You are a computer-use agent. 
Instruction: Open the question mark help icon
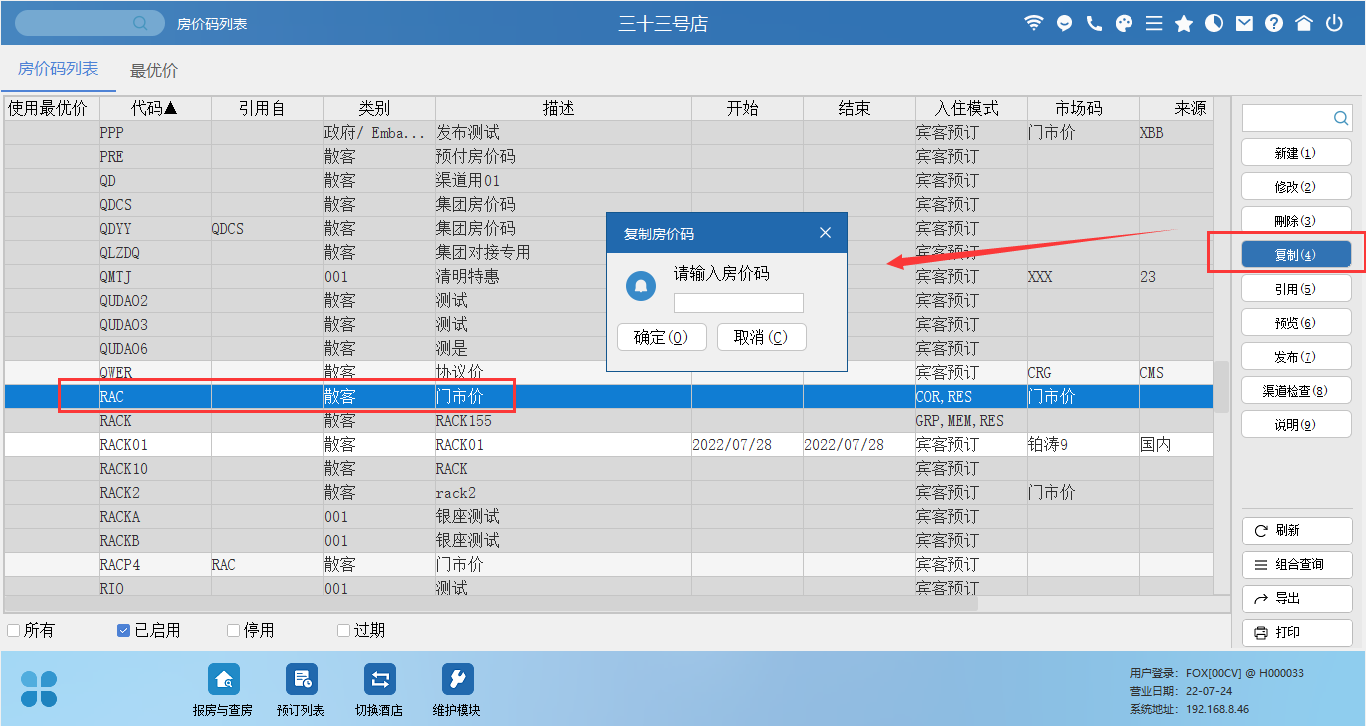coord(1274,23)
